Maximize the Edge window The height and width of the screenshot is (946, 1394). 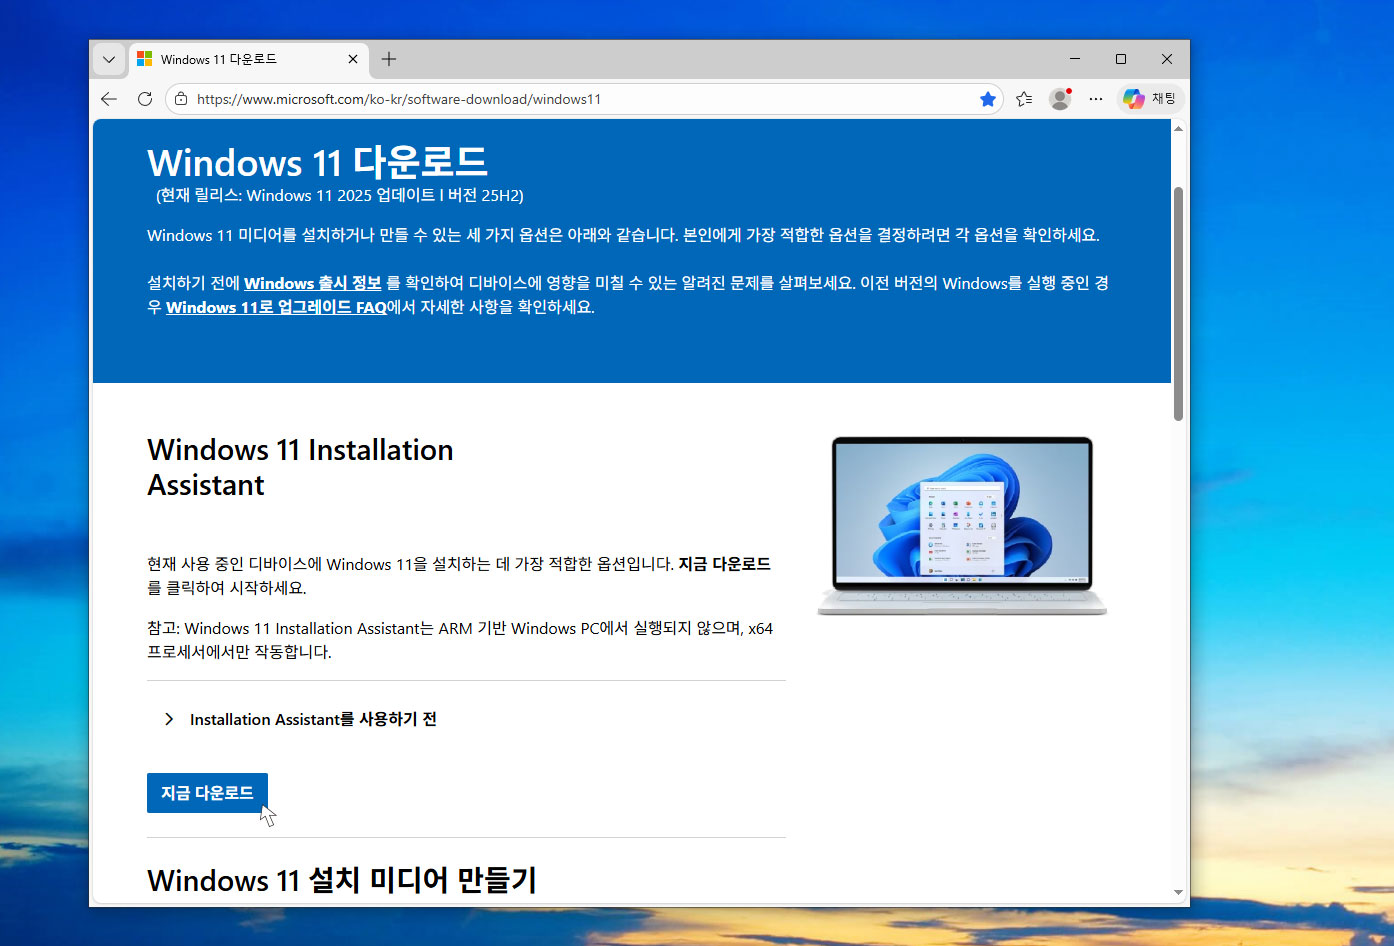1121,59
